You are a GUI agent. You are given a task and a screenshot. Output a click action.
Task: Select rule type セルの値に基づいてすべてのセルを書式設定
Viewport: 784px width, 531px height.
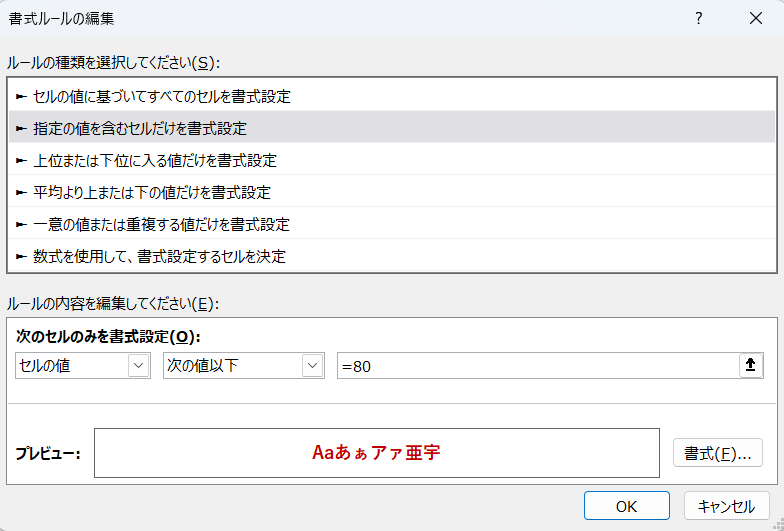(x=161, y=96)
